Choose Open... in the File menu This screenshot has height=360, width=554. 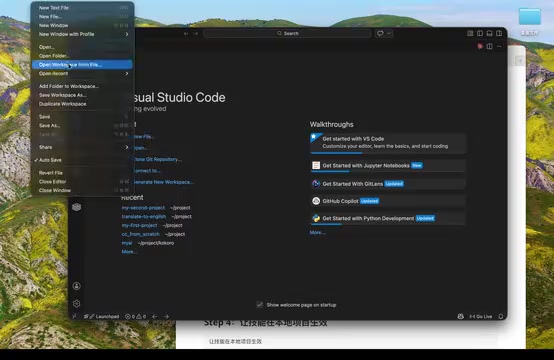[82, 47]
